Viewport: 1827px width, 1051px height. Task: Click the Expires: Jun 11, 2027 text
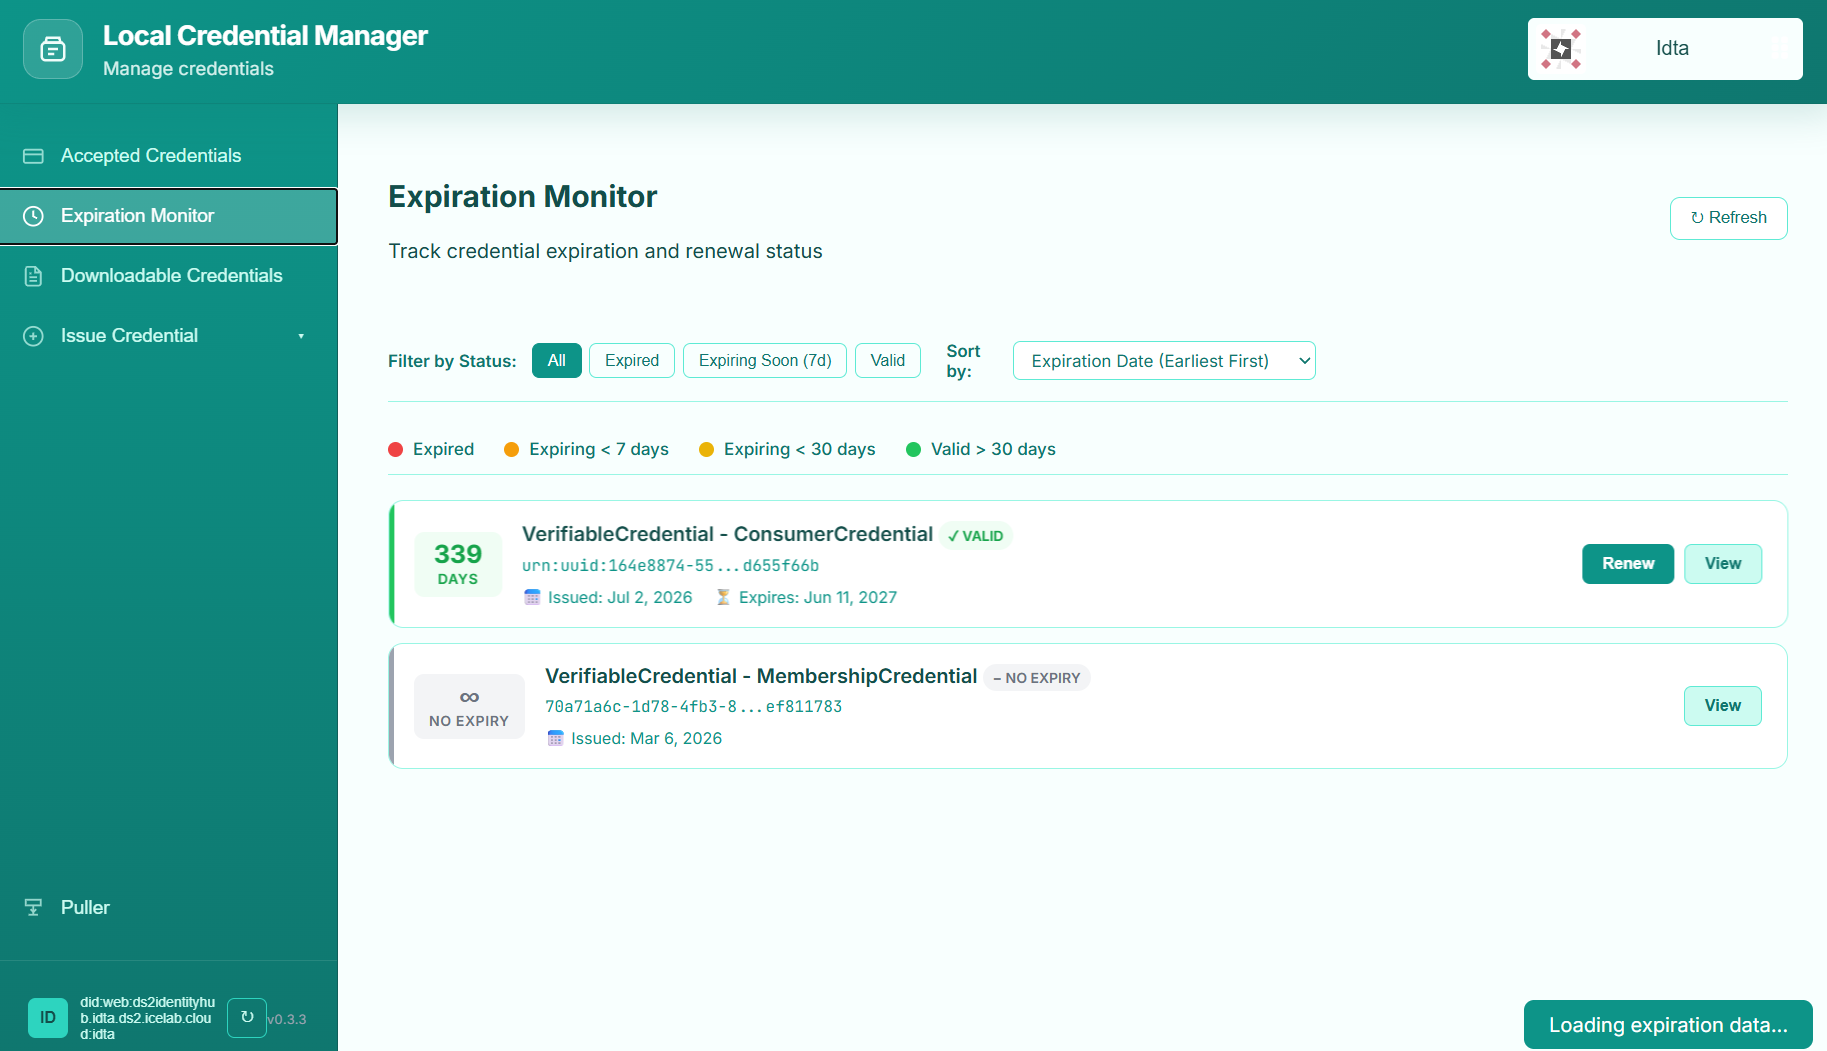818,598
